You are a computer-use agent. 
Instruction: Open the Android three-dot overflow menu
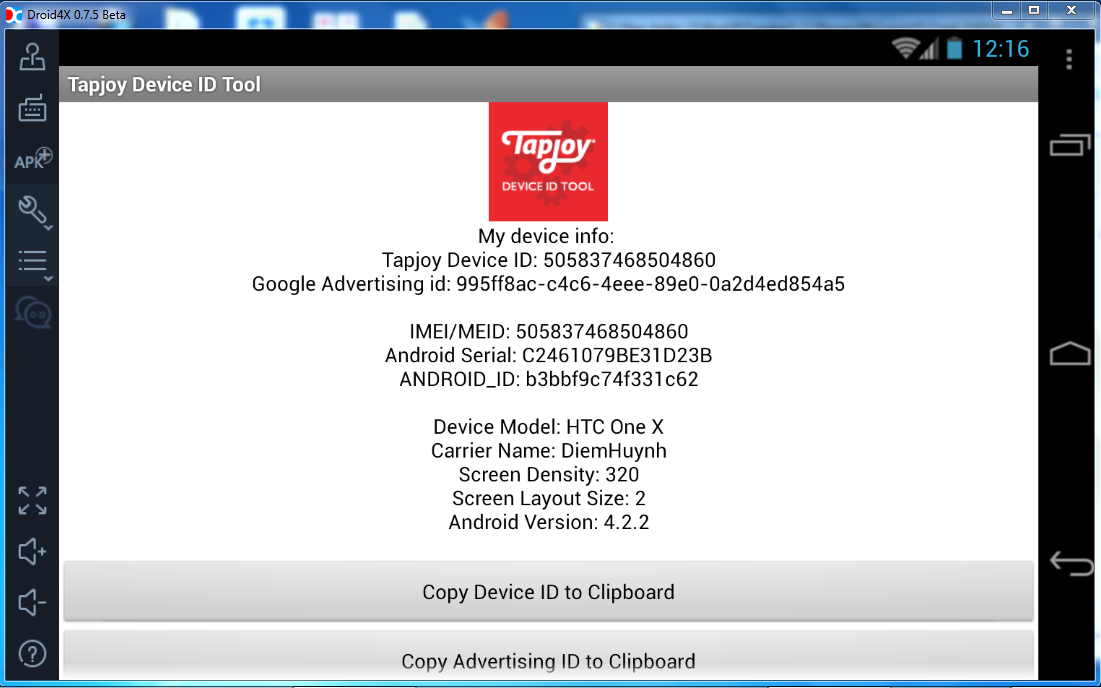point(1069,60)
